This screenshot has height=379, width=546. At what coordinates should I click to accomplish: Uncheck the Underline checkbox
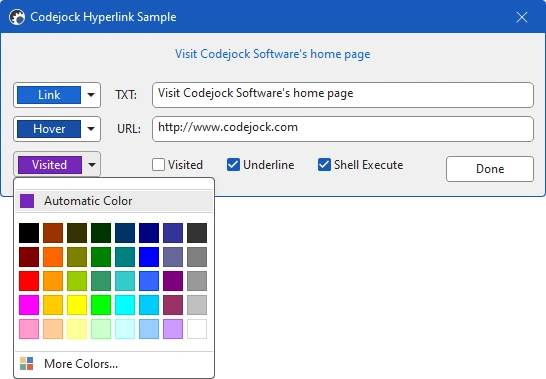tap(233, 165)
